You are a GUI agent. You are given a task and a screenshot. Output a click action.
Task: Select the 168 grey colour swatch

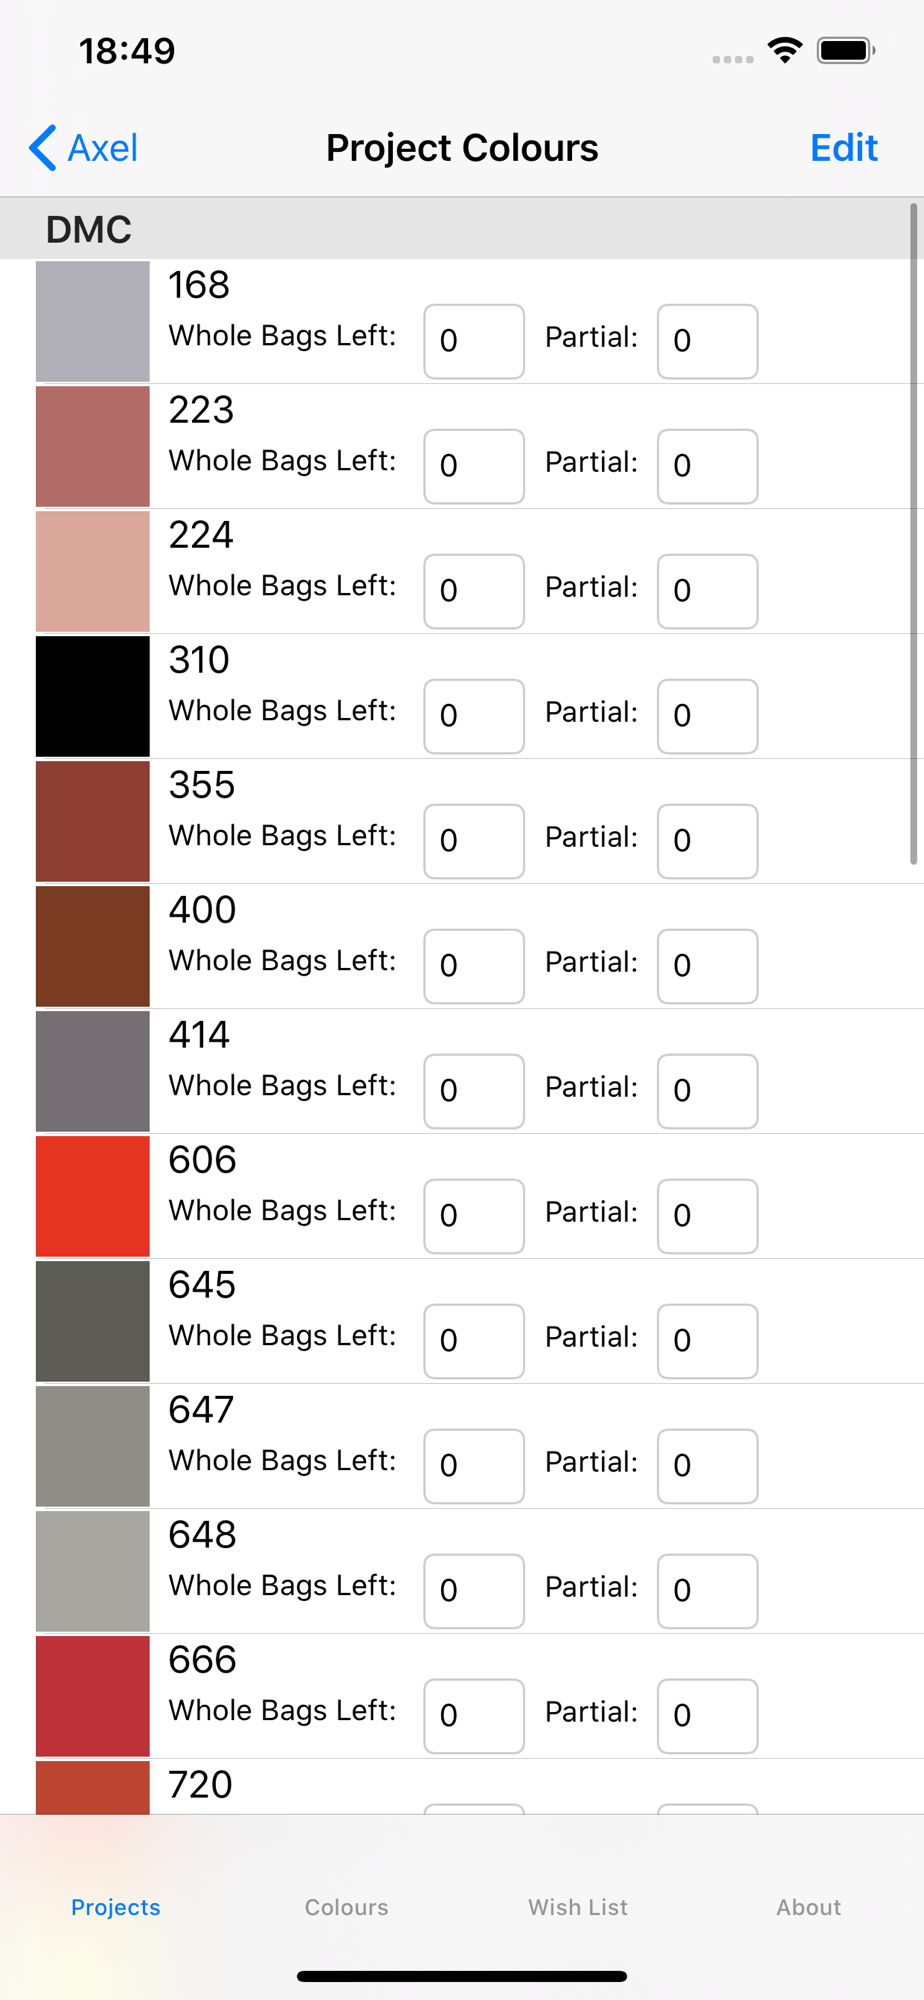93,321
